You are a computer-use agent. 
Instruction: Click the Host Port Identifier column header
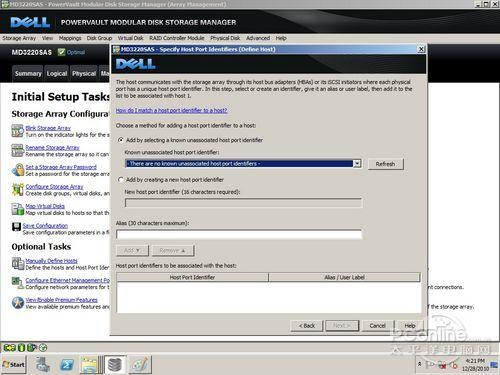point(192,277)
